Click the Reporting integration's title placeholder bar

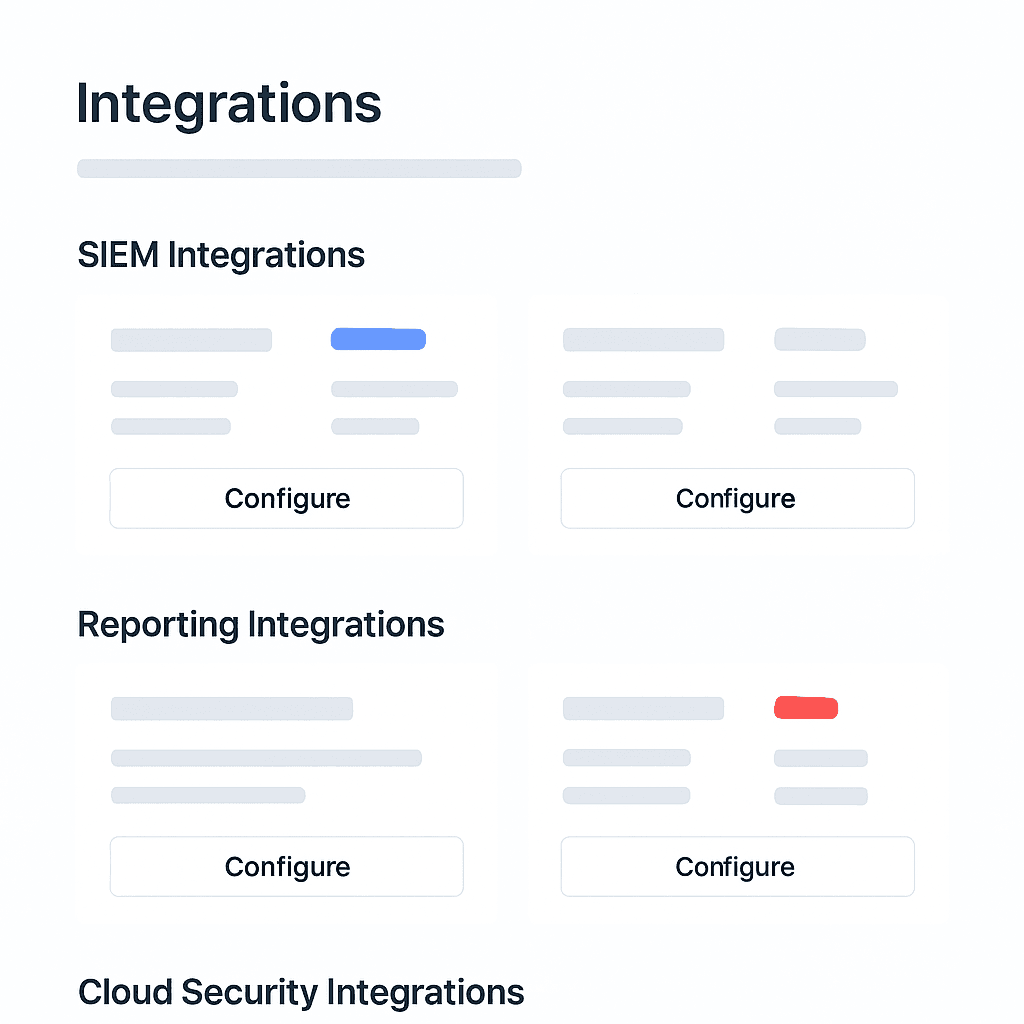pyautogui.click(x=232, y=708)
